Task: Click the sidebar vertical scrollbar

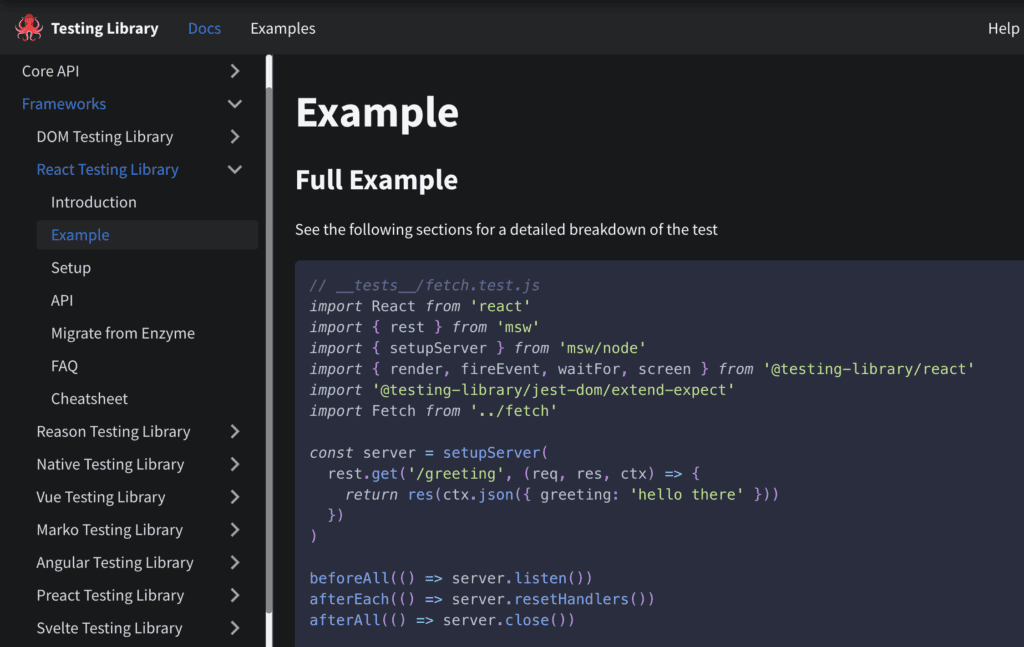Action: click(x=269, y=350)
